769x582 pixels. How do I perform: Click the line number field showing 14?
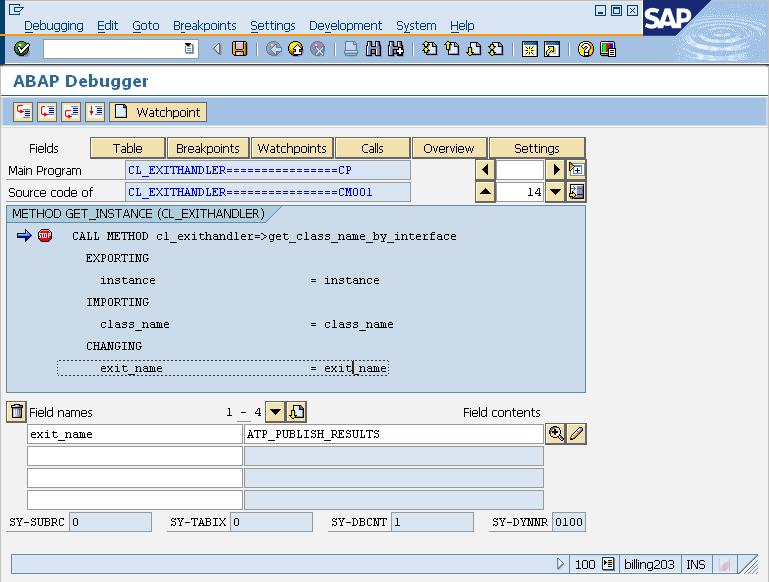[520, 192]
